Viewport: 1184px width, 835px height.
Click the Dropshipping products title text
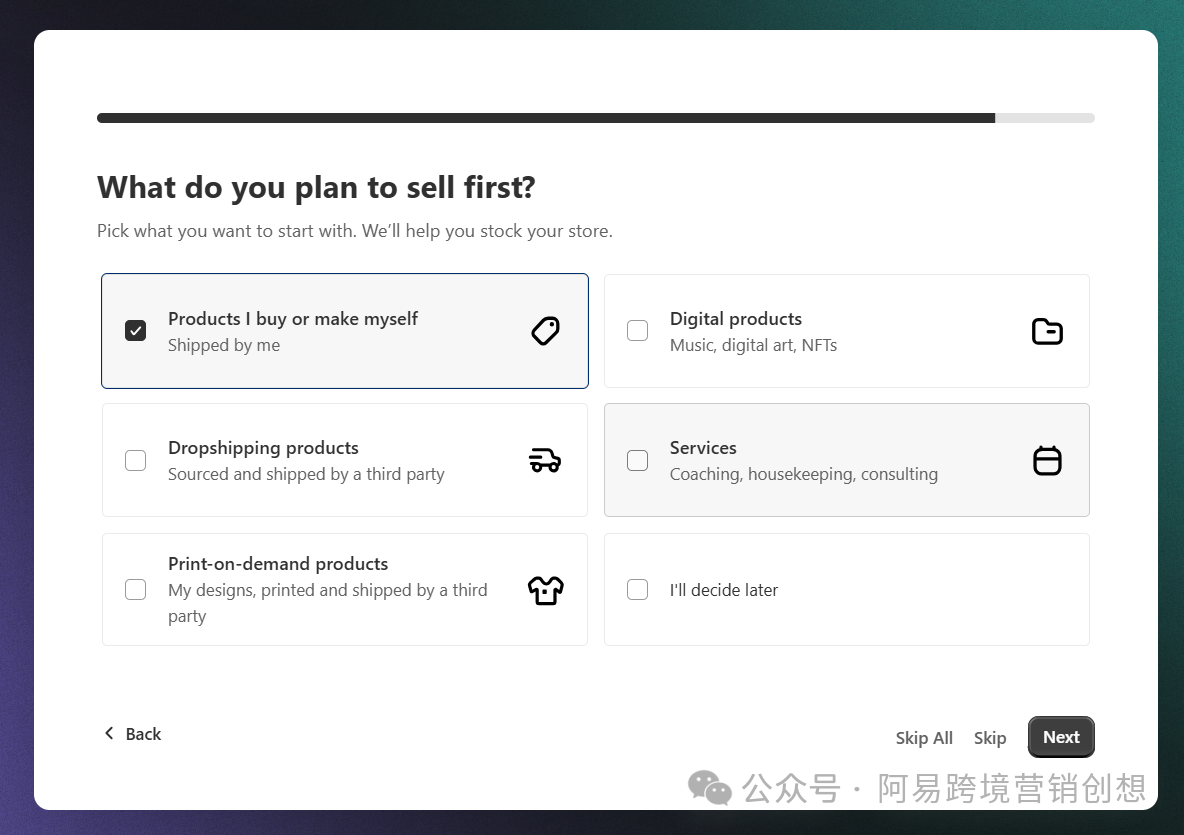(x=263, y=448)
